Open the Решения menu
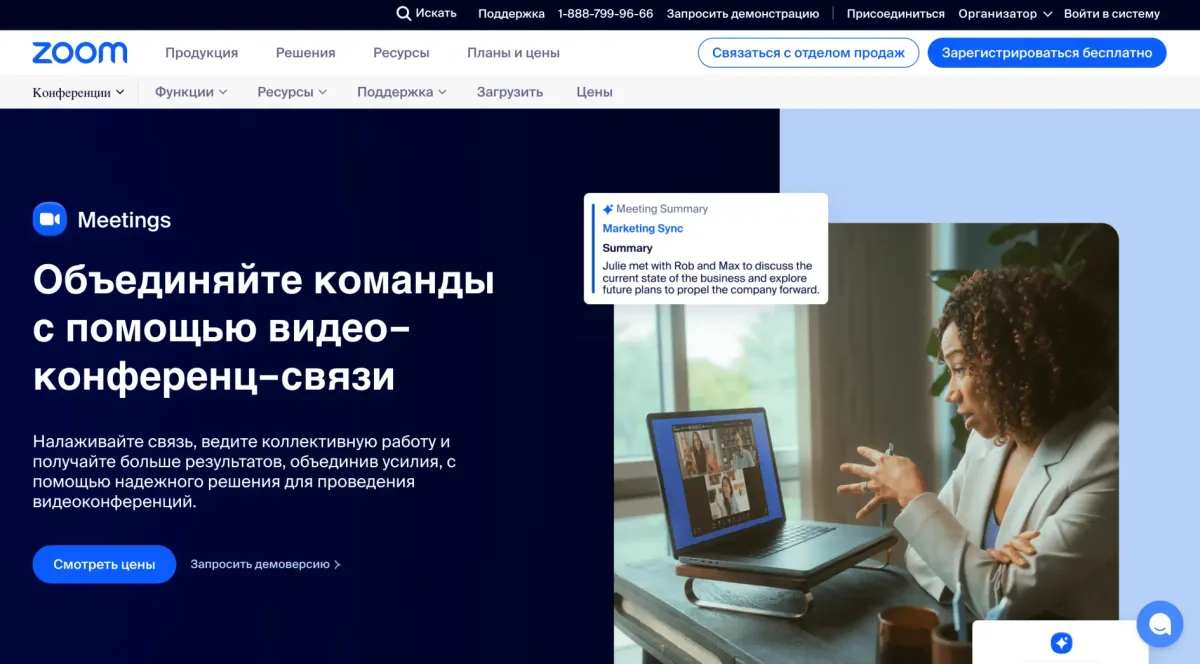 coord(305,53)
